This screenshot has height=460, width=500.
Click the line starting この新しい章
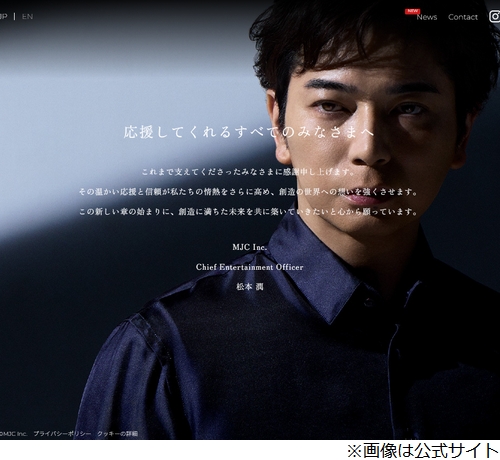coord(248,212)
